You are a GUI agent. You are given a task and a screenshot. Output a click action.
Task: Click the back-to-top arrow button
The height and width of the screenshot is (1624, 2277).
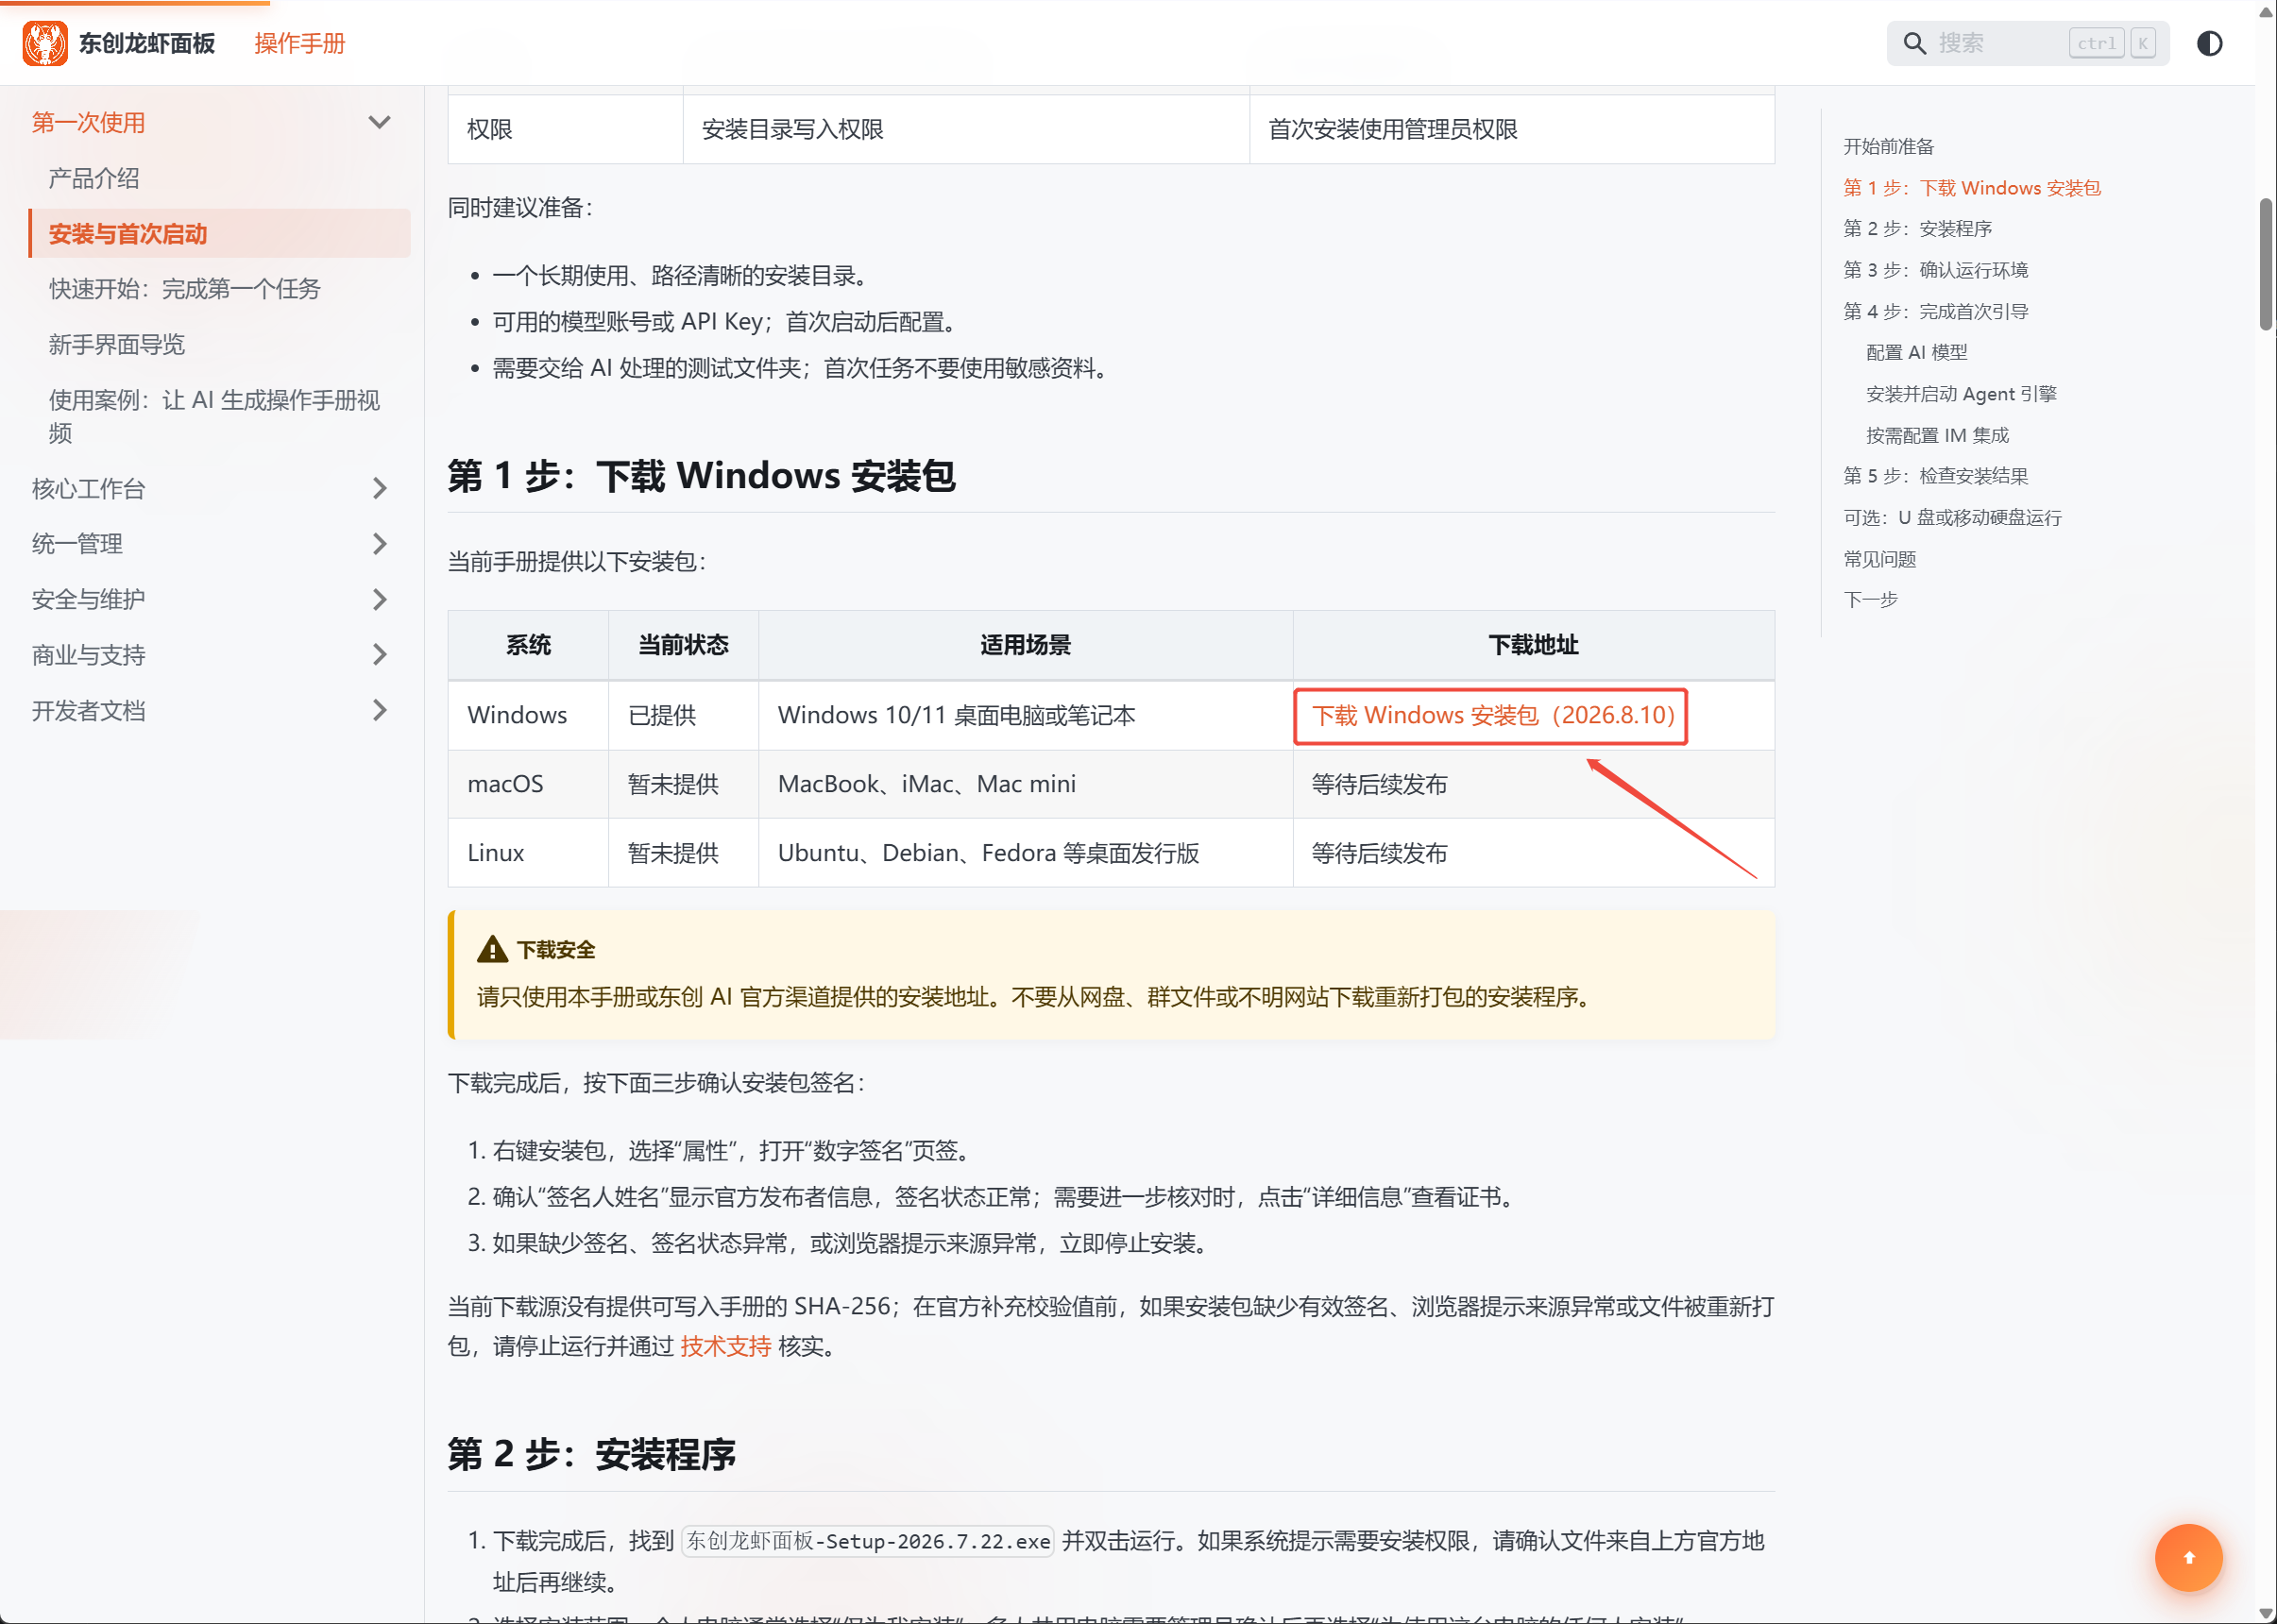coord(2188,1557)
